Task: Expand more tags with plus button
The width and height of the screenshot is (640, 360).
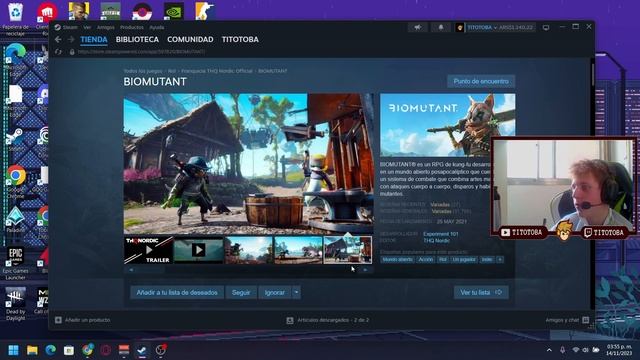Action: [500, 260]
